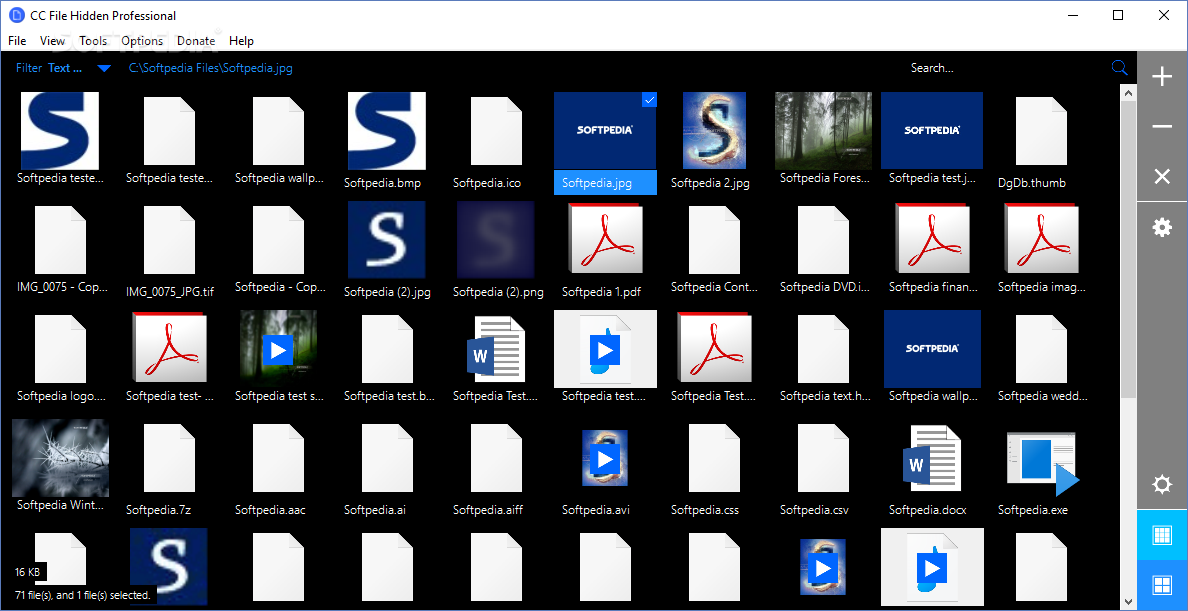This screenshot has height=611, width=1188.
Task: Open the Tools menu
Action: [93, 41]
